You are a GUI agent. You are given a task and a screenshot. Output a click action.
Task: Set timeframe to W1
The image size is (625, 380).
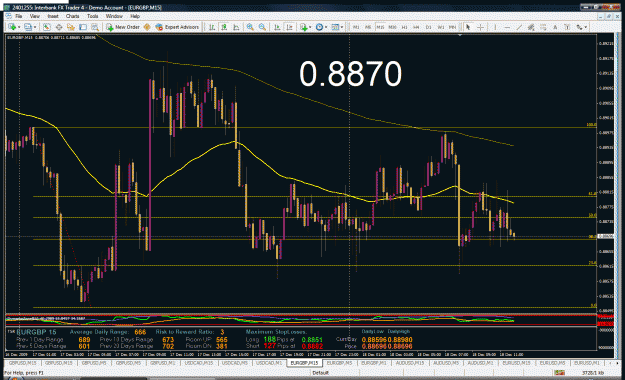tap(441, 27)
